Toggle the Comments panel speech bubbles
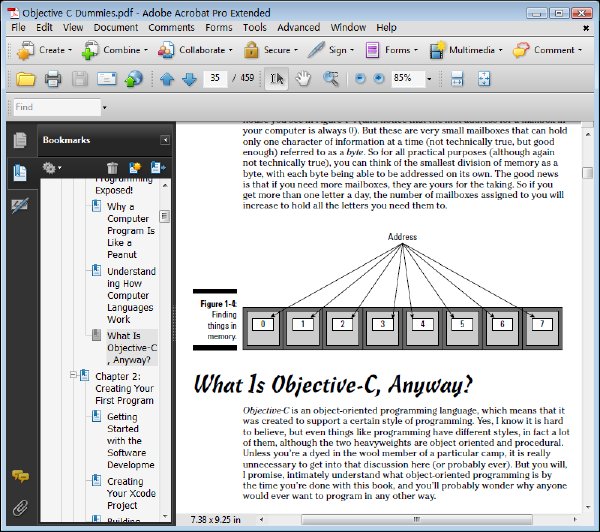This screenshot has height=532, width=600. [x=20, y=476]
